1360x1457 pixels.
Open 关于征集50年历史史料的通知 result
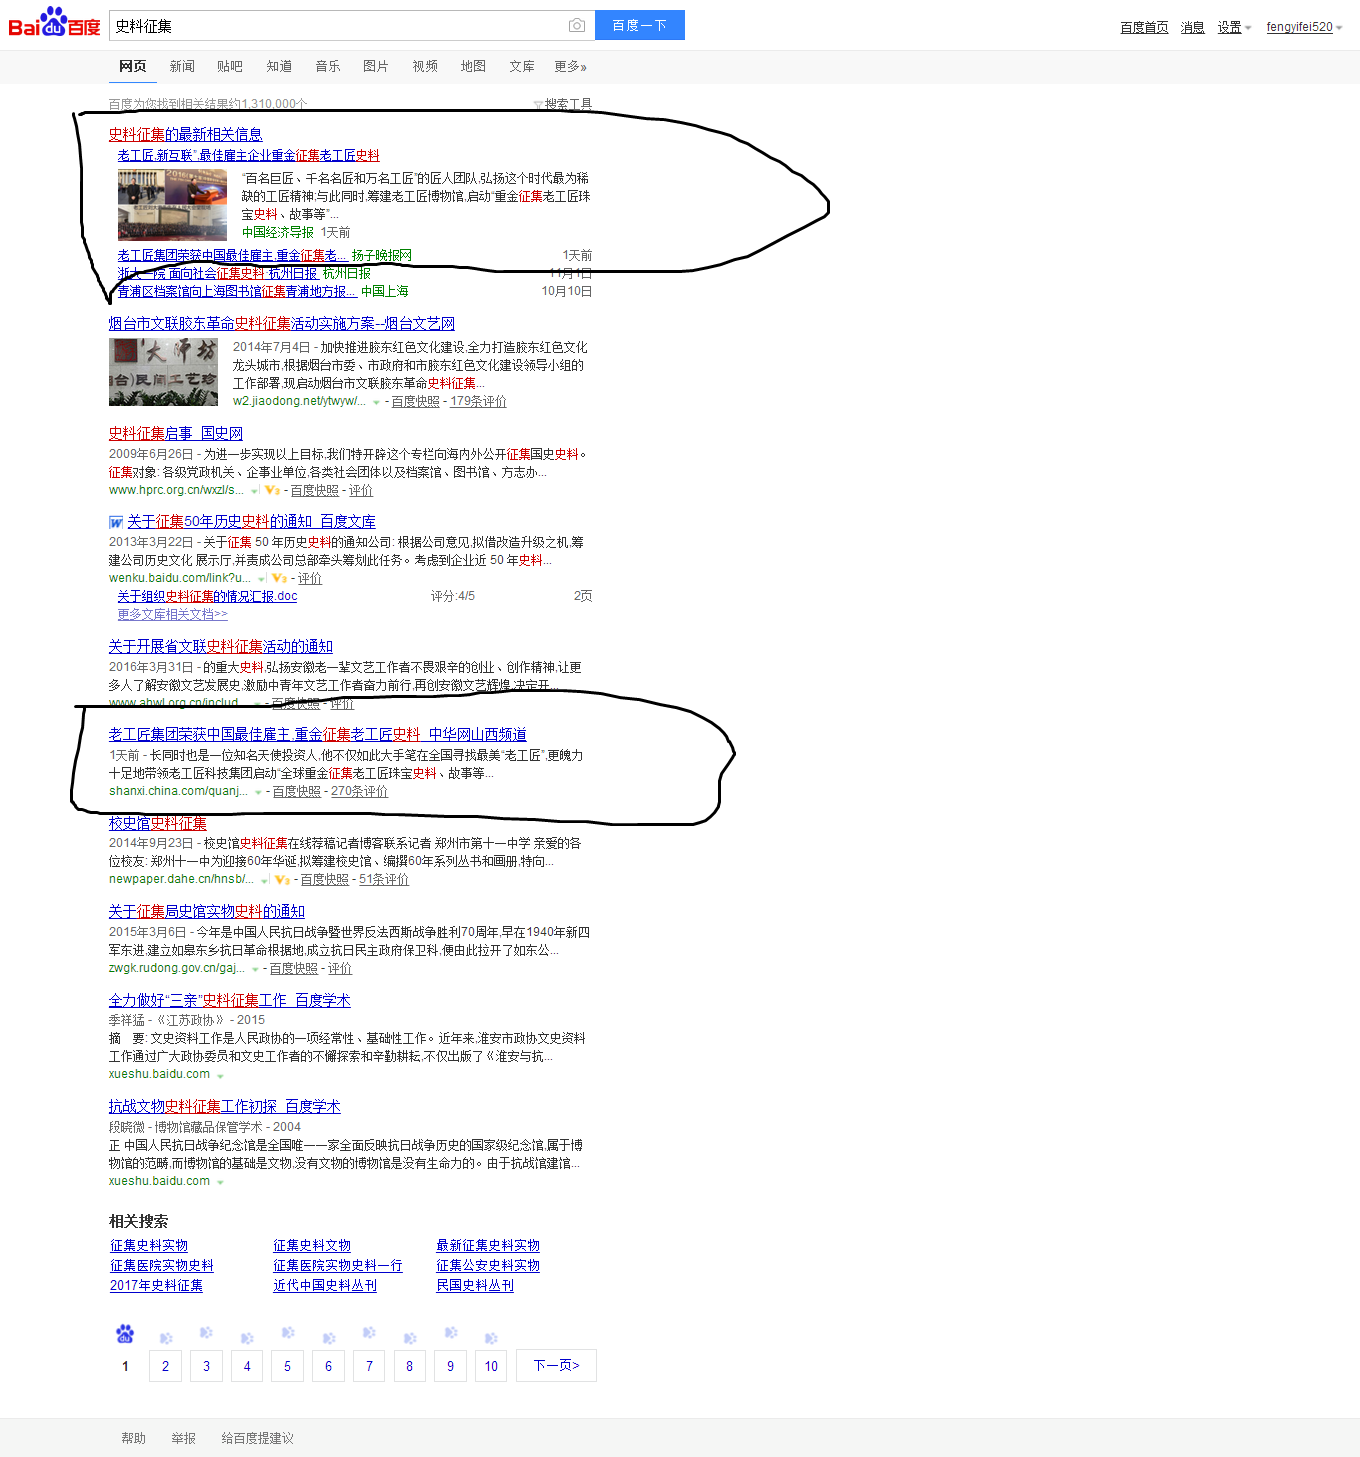[251, 521]
